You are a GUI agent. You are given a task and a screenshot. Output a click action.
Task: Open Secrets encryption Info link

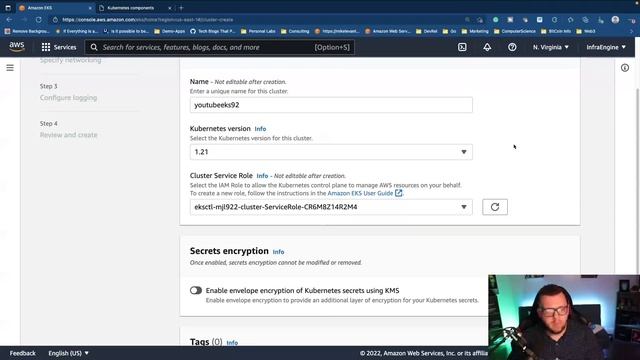[278, 252]
